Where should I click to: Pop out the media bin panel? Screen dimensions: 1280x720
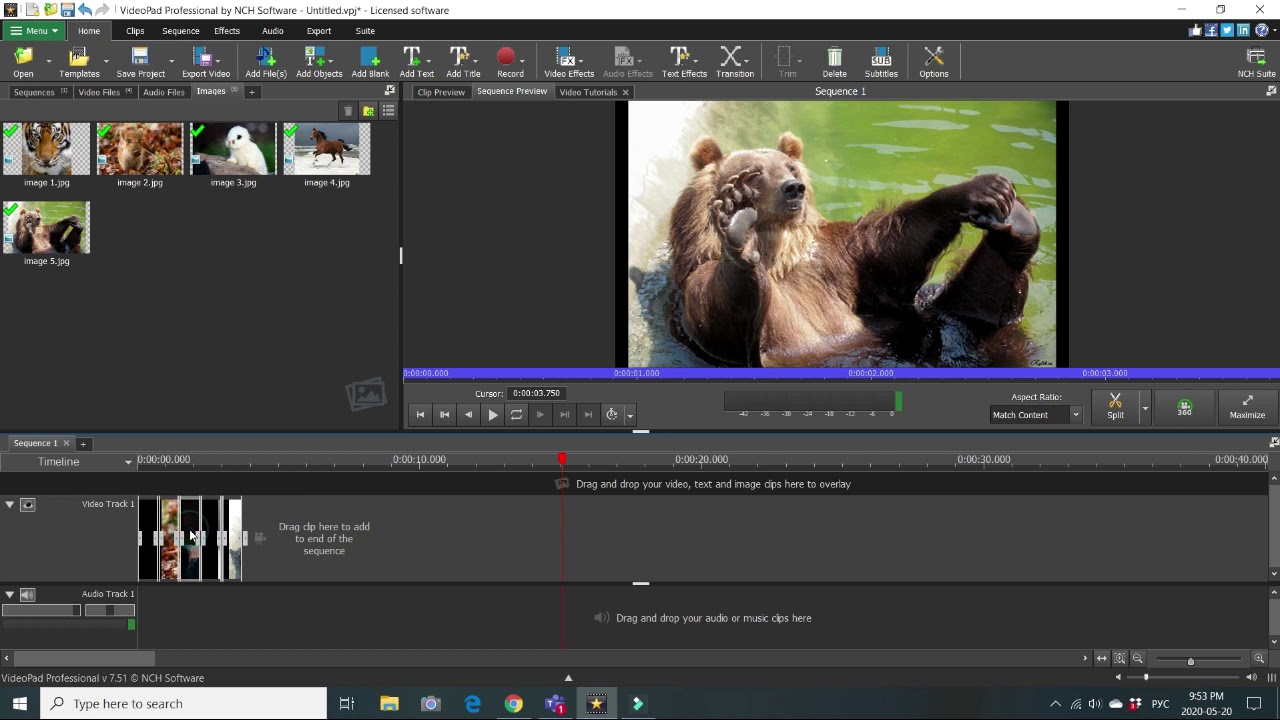tap(389, 91)
